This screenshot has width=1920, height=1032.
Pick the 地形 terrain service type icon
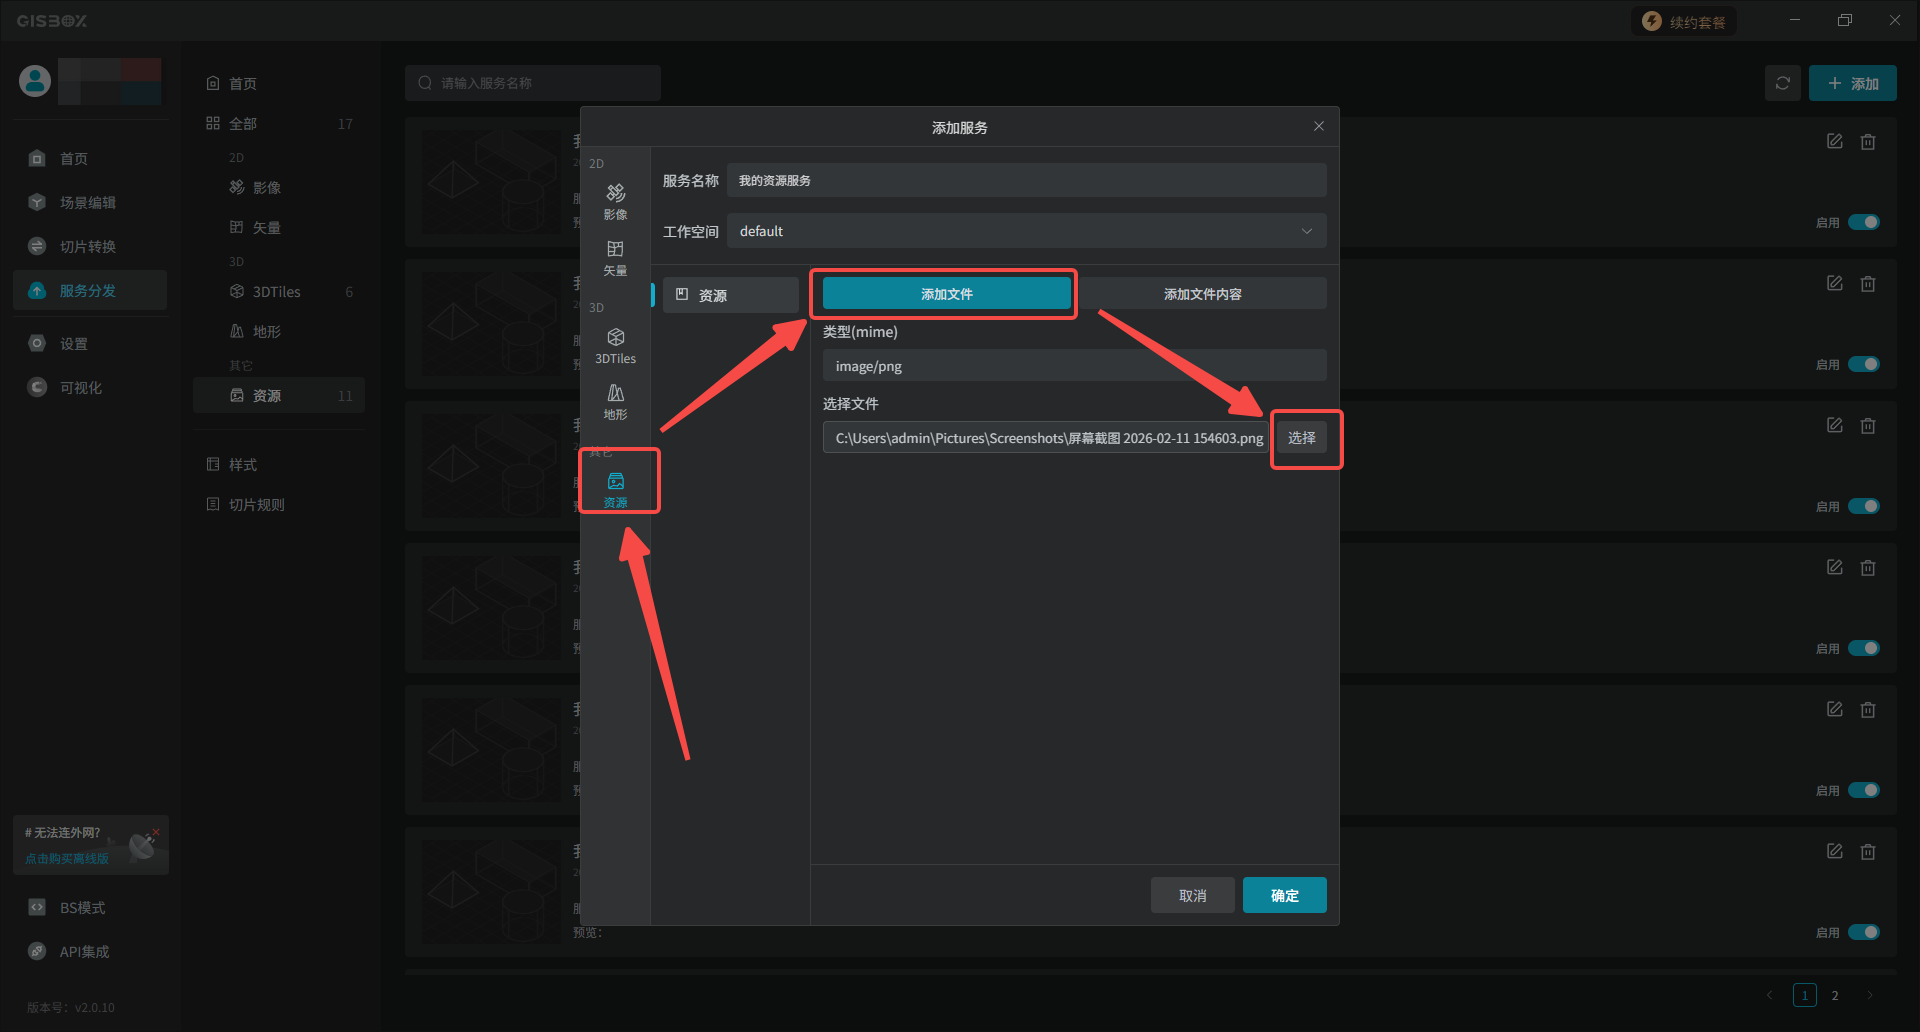tap(615, 401)
